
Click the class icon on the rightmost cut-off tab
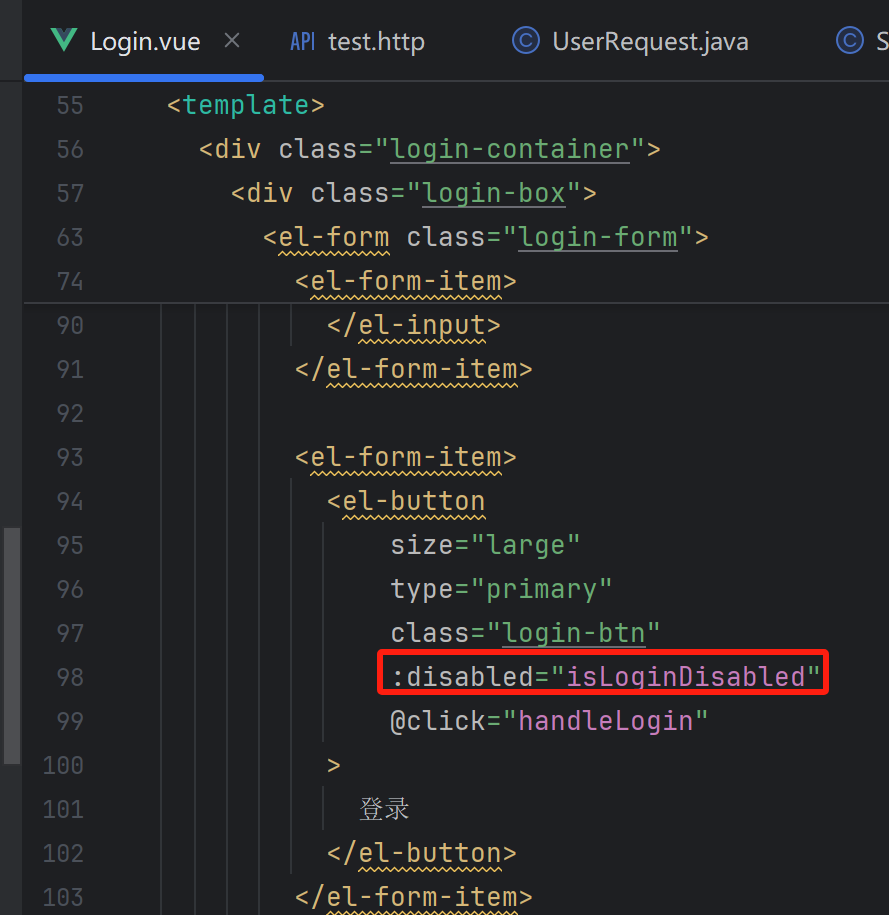pyautogui.click(x=849, y=41)
